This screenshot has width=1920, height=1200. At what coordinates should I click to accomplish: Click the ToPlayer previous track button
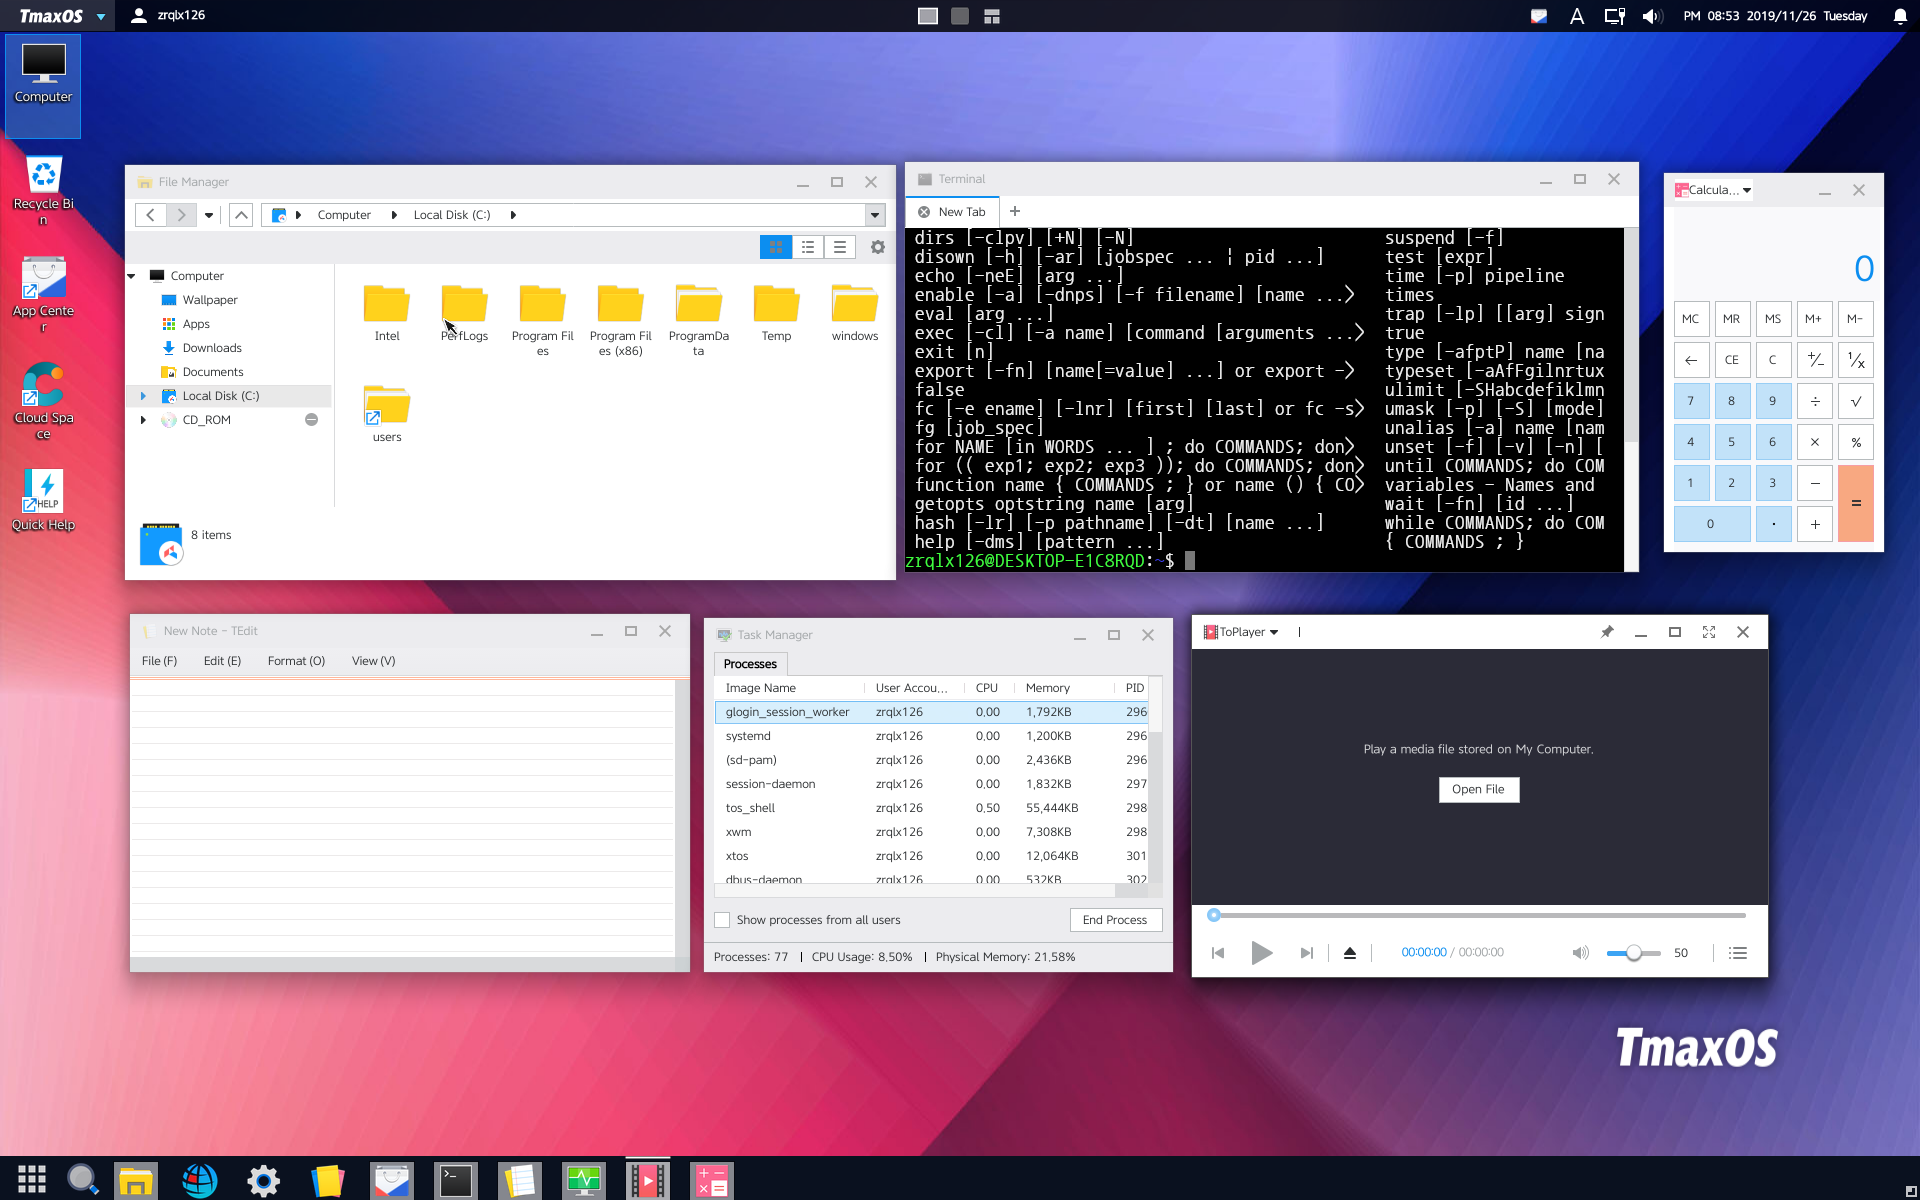pos(1218,953)
